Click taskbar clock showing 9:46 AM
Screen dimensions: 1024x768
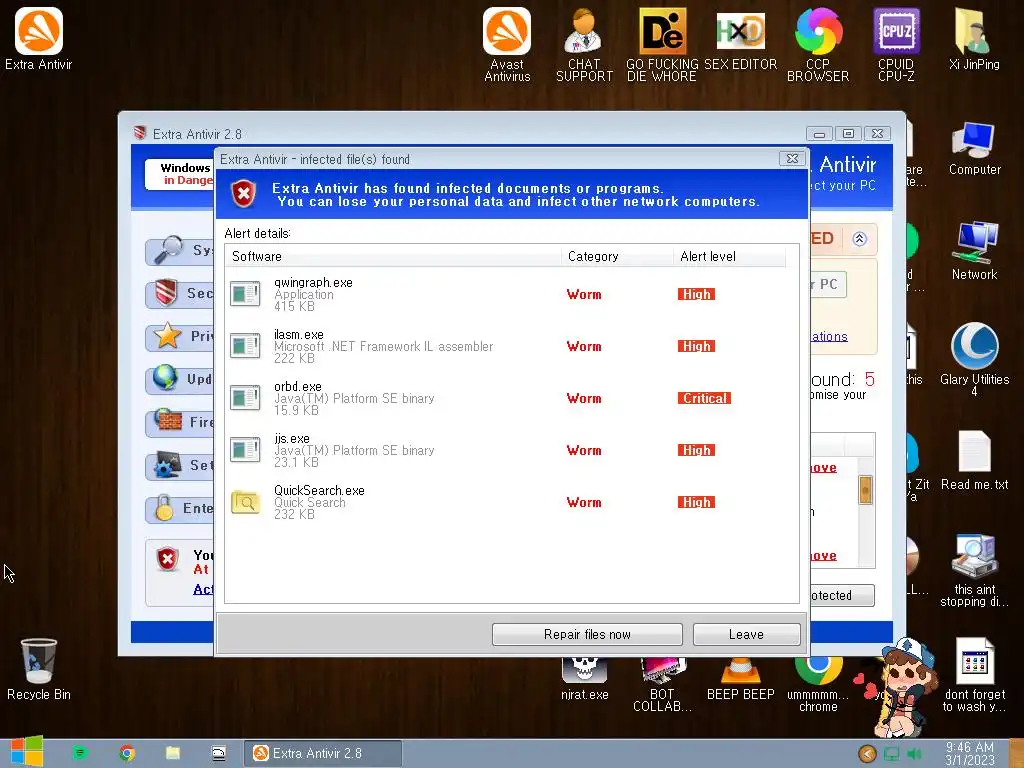tap(970, 754)
